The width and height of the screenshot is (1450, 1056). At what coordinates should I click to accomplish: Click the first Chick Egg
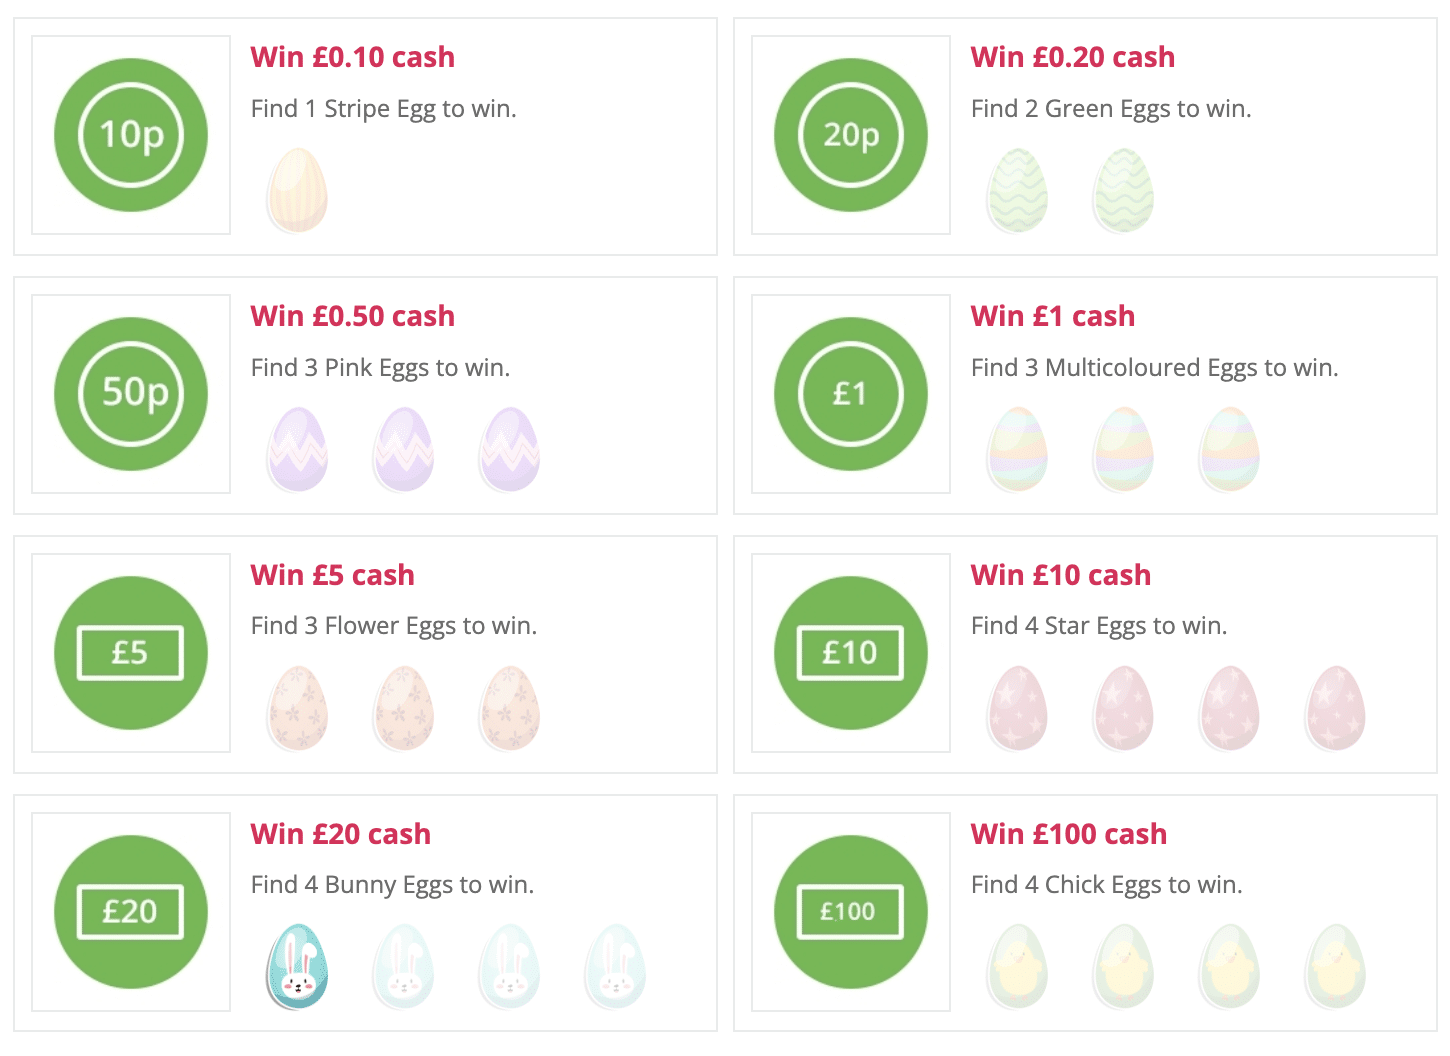(1017, 966)
